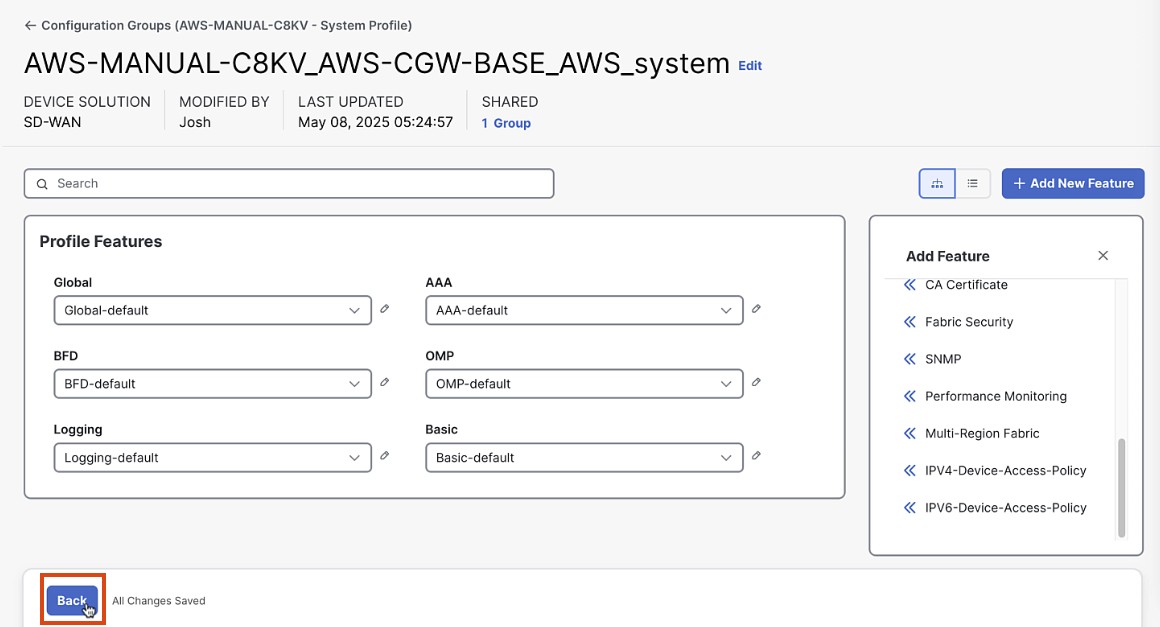Click the Back button

72,600
